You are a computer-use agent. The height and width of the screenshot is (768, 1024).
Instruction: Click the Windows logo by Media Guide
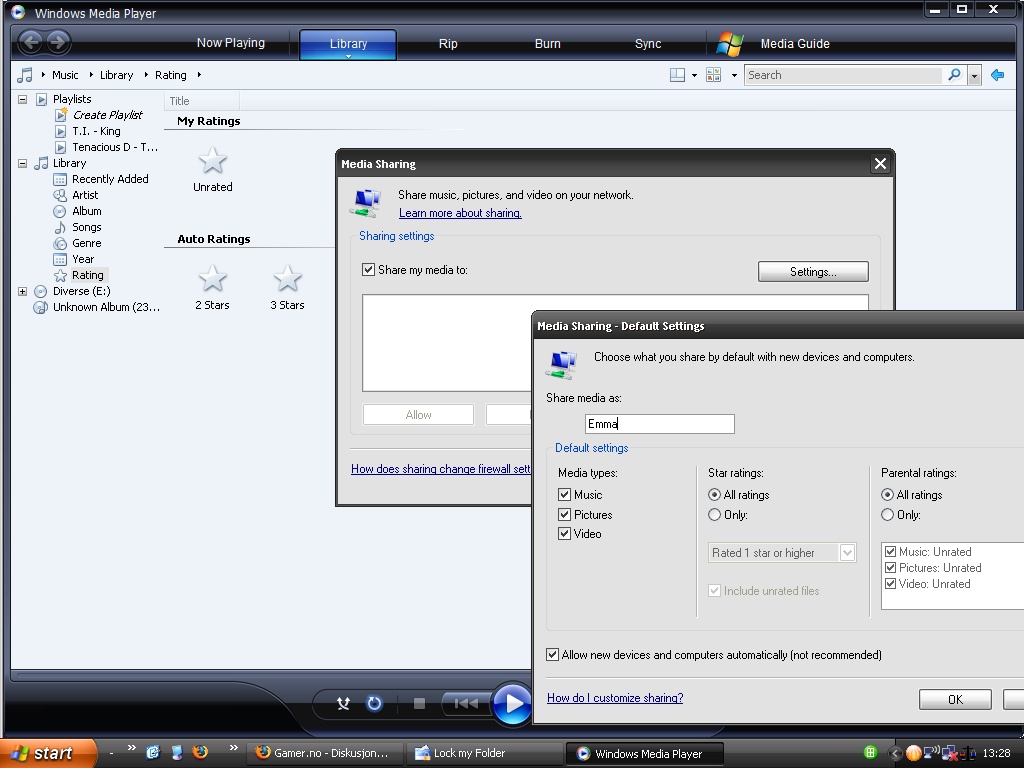click(730, 43)
